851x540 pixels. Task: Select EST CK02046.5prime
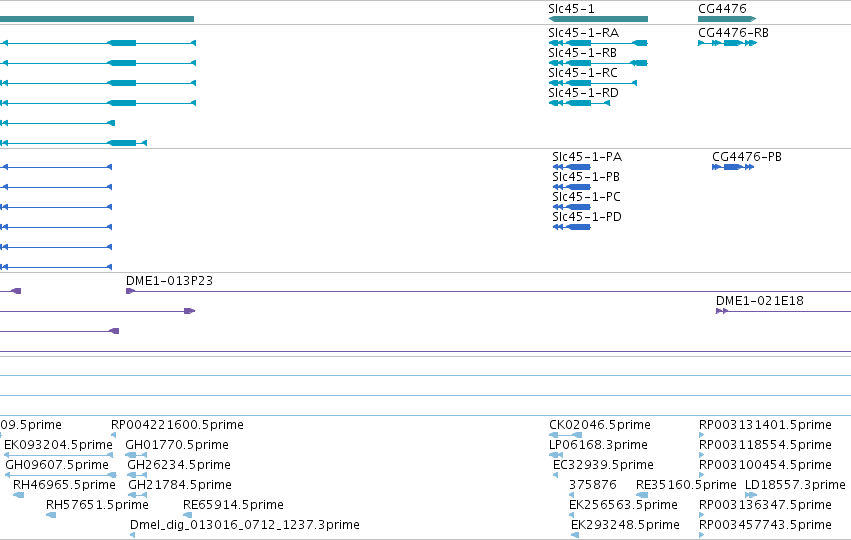tap(600, 425)
